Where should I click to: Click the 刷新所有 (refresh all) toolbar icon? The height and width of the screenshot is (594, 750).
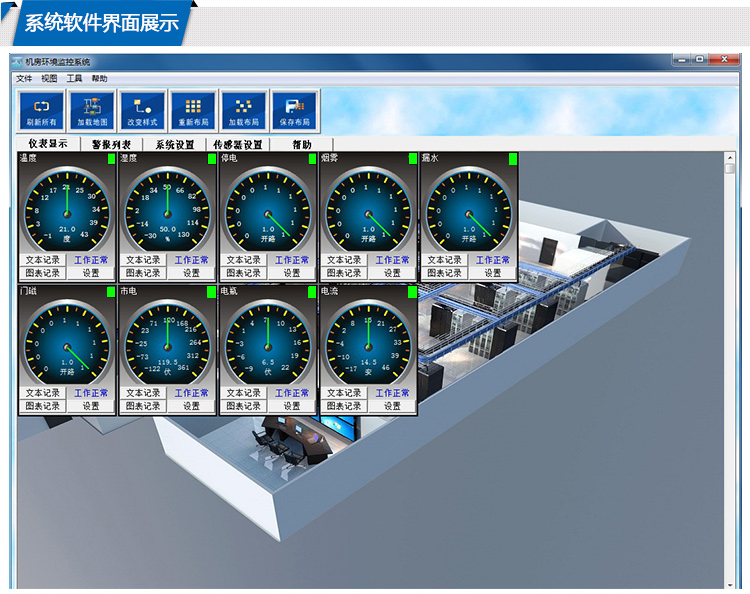pos(42,110)
